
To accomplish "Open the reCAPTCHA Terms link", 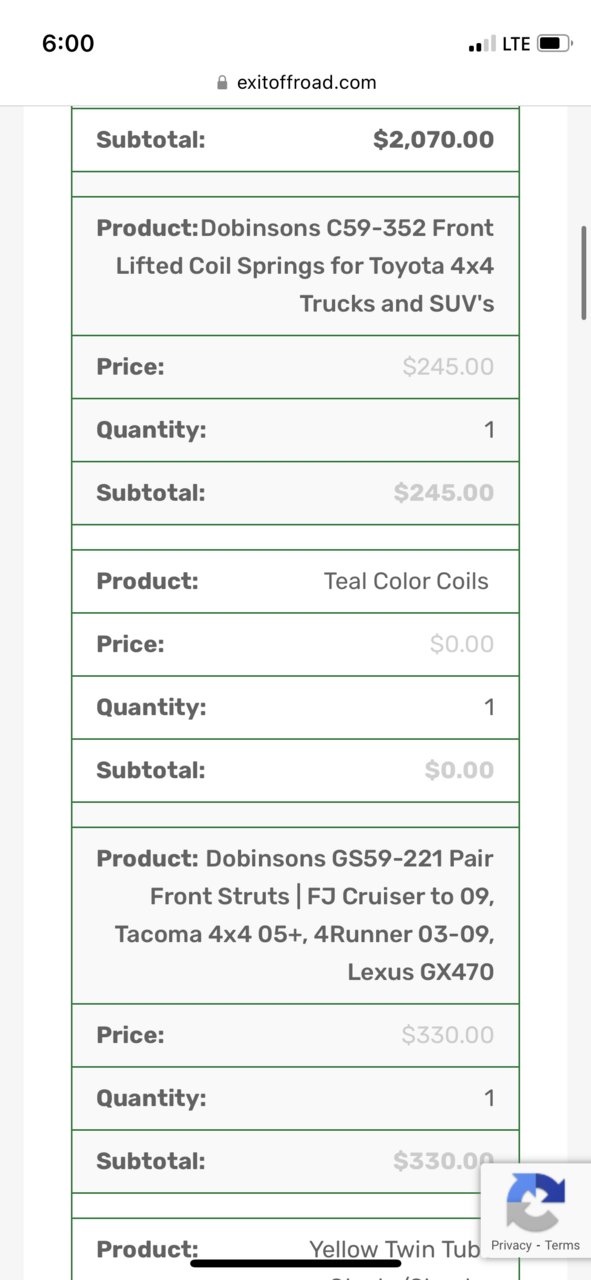I will coord(562,1245).
